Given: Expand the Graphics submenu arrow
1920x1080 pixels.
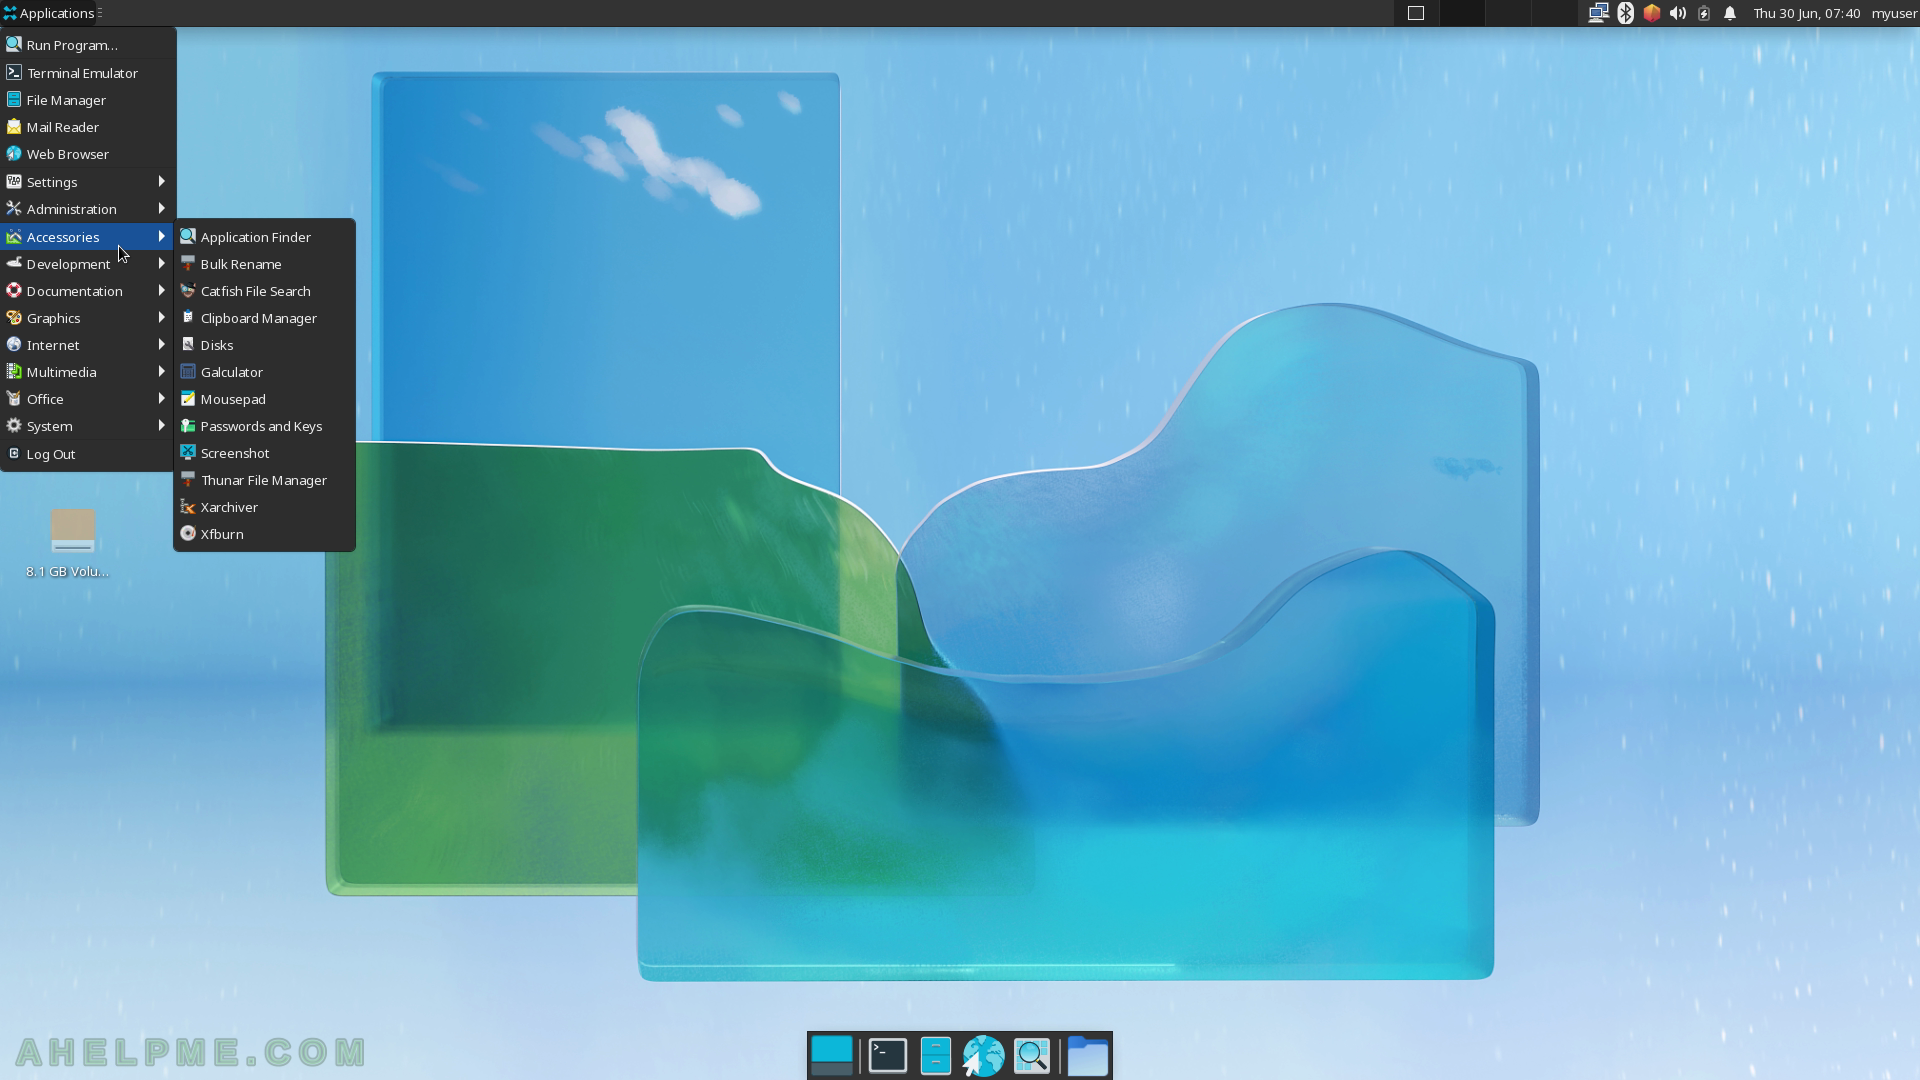Looking at the screenshot, I should click(x=161, y=318).
